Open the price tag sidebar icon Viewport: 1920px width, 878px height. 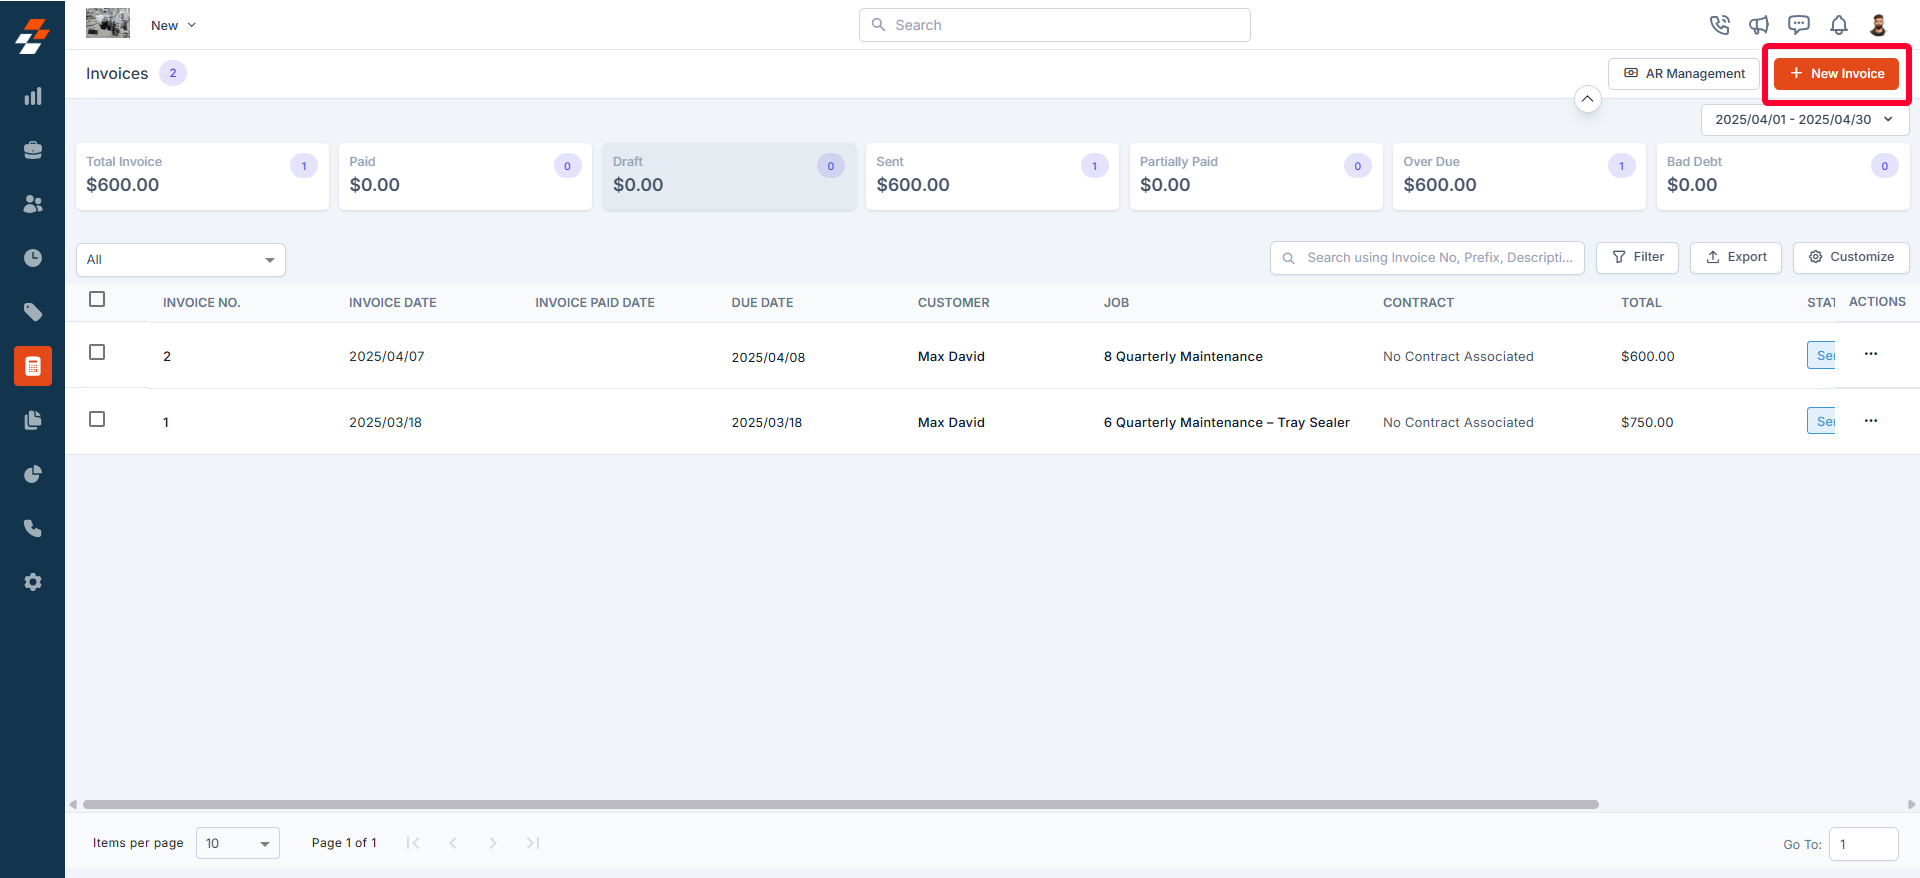[33, 312]
